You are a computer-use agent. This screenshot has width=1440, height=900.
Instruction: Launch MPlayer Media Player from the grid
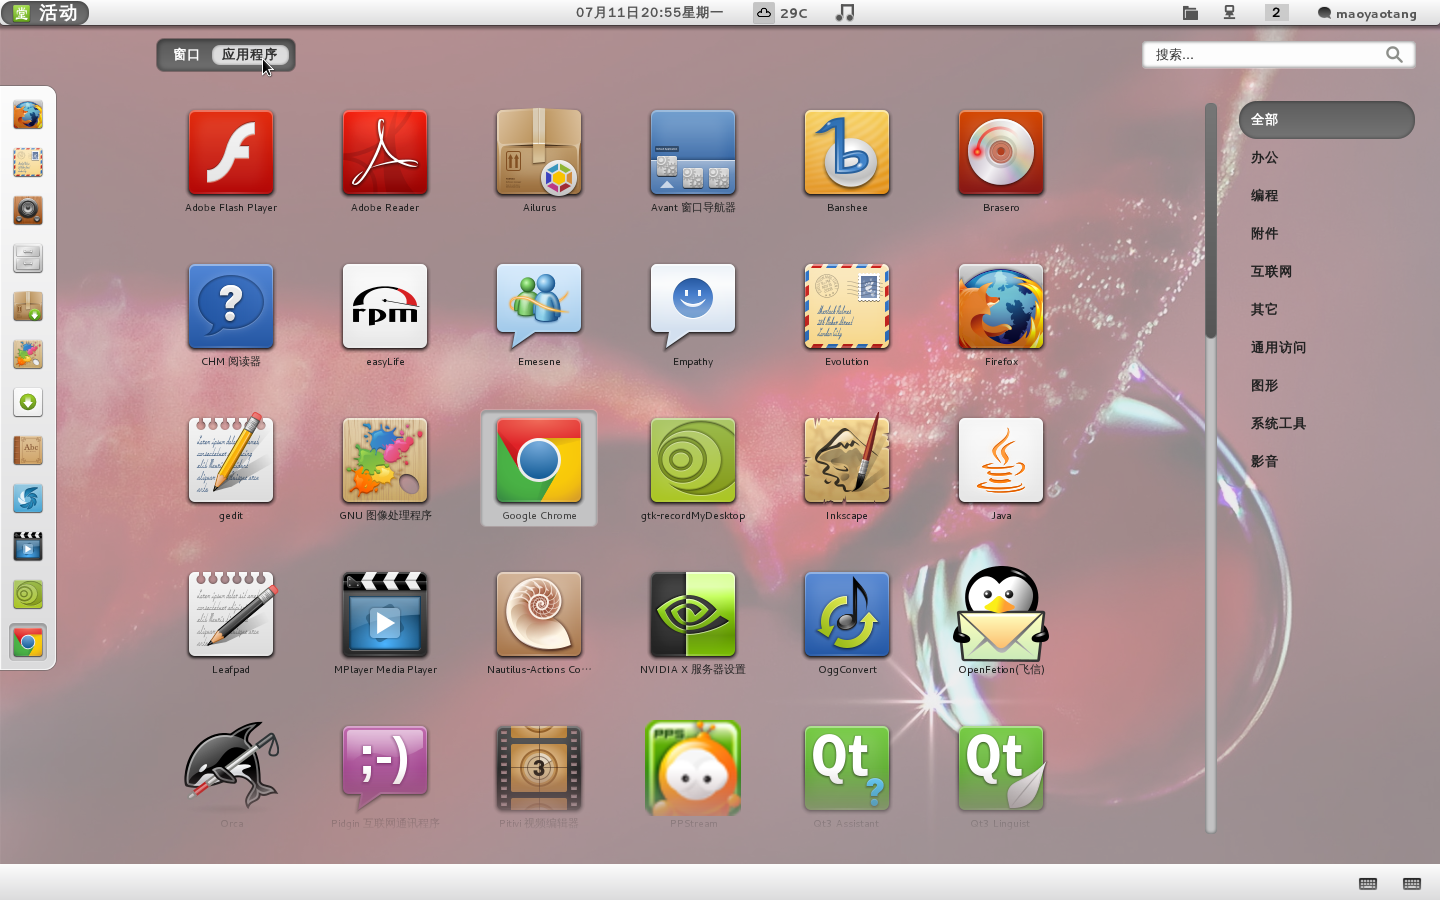point(385,615)
